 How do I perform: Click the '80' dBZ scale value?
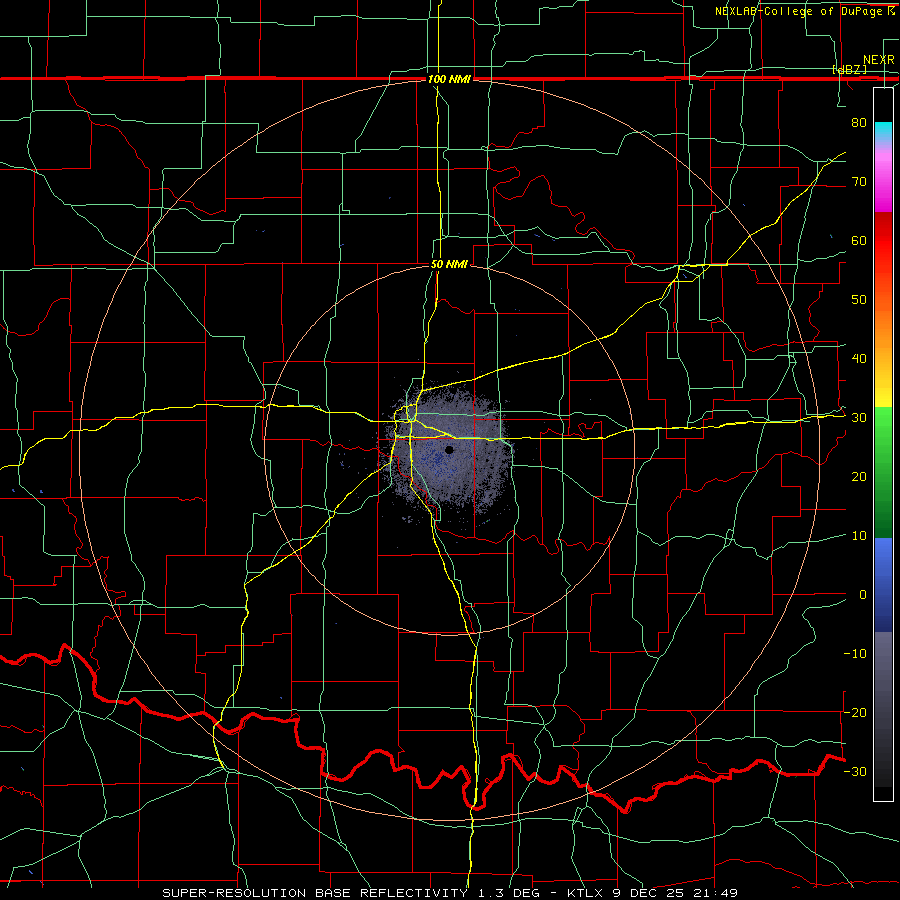[859, 122]
